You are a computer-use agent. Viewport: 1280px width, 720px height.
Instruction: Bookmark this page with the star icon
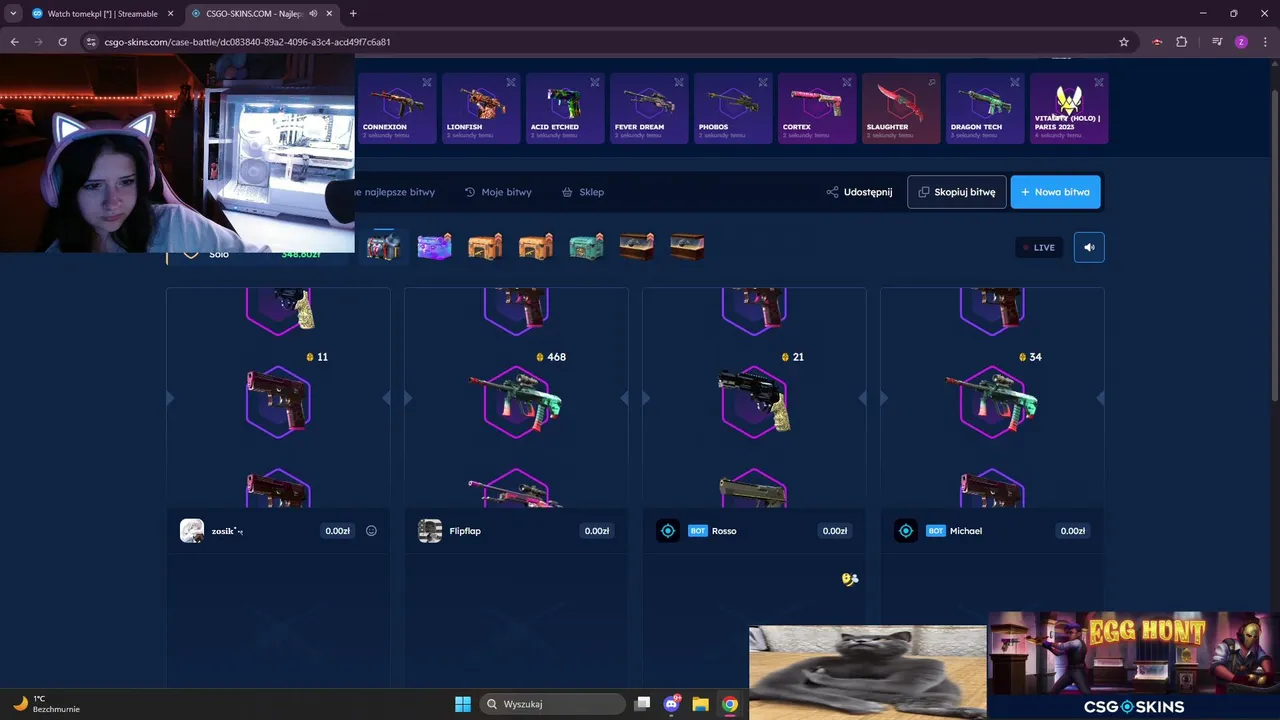pyautogui.click(x=1124, y=42)
